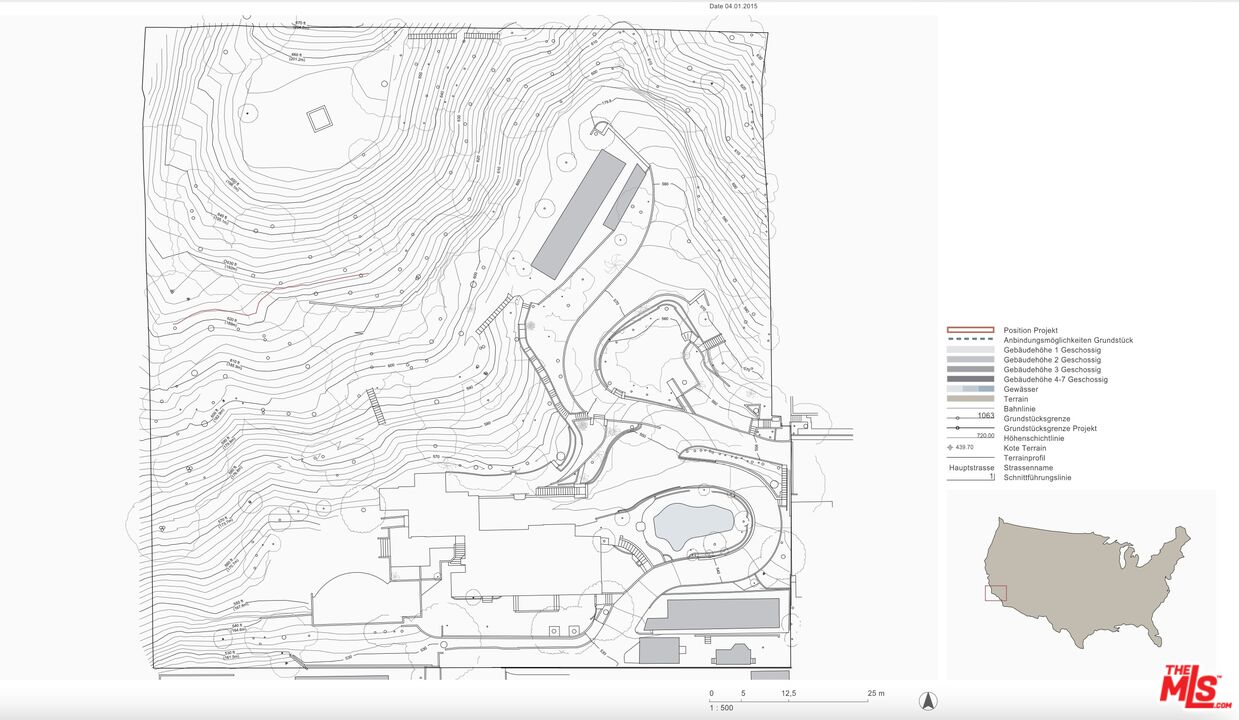Click the Position Projekt red outline symbol
The image size is (1239, 720).
coord(970,330)
